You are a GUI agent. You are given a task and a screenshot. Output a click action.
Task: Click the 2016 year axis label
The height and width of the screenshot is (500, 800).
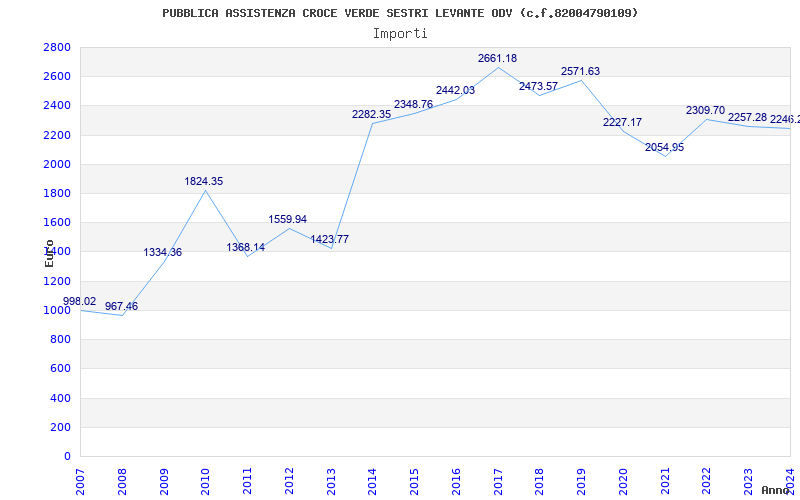(457, 482)
